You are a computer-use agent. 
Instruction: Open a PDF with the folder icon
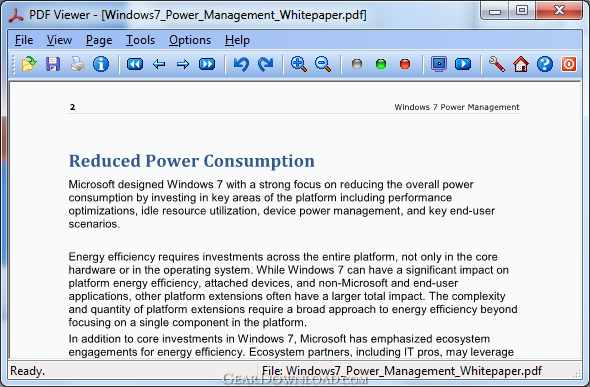tap(29, 64)
